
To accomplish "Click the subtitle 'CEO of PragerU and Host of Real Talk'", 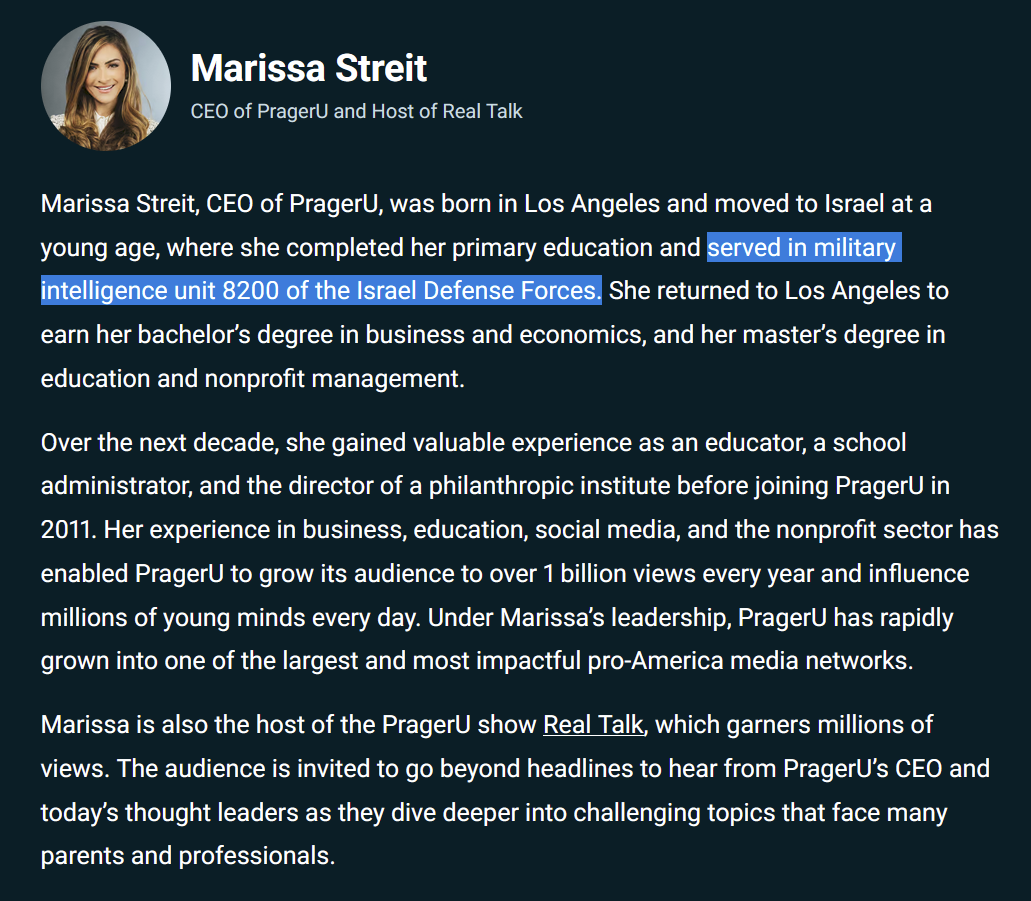I will coord(356,111).
